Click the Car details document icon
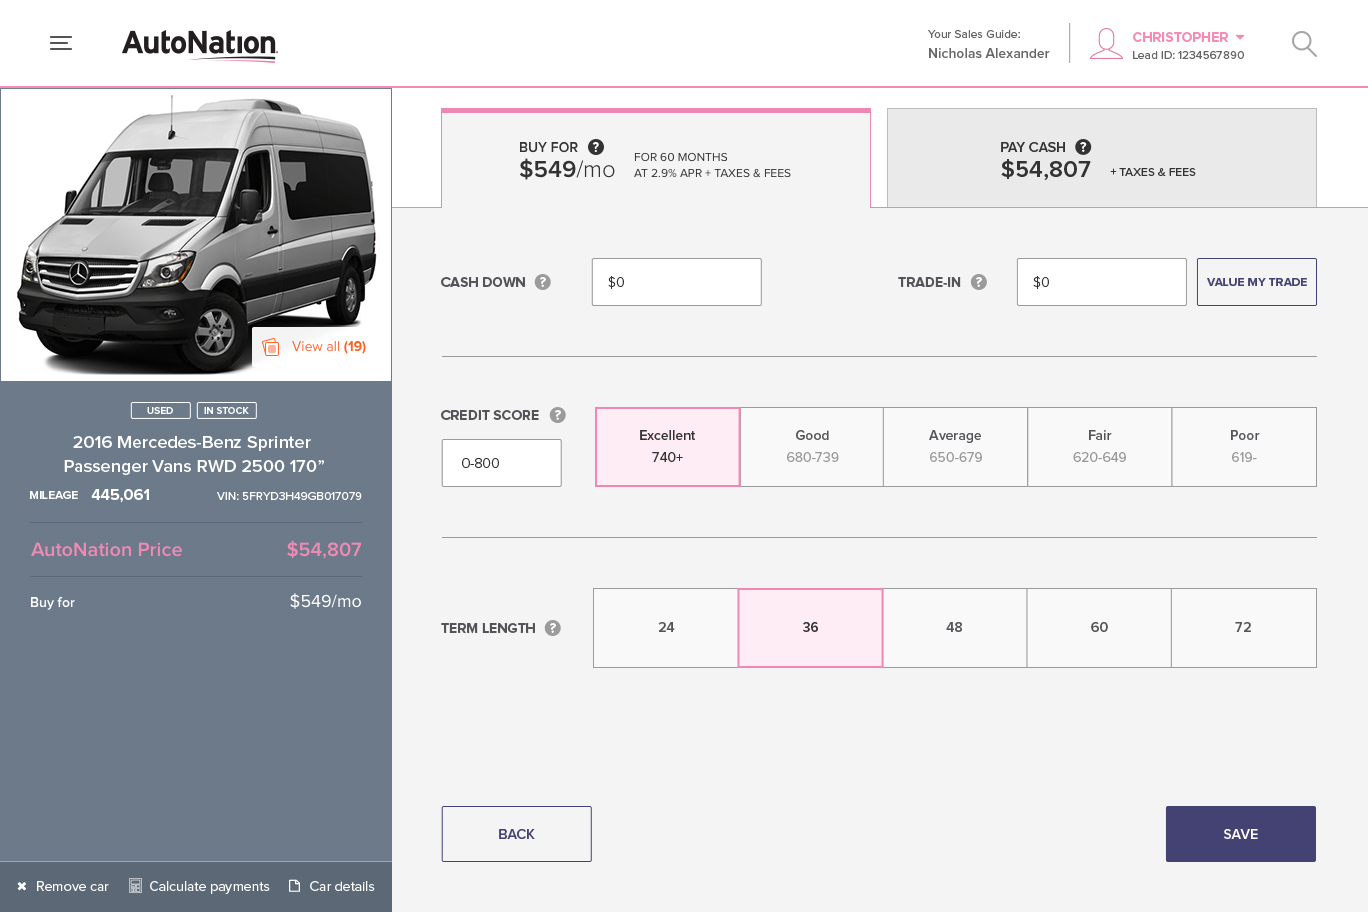The width and height of the screenshot is (1368, 912). pos(295,886)
